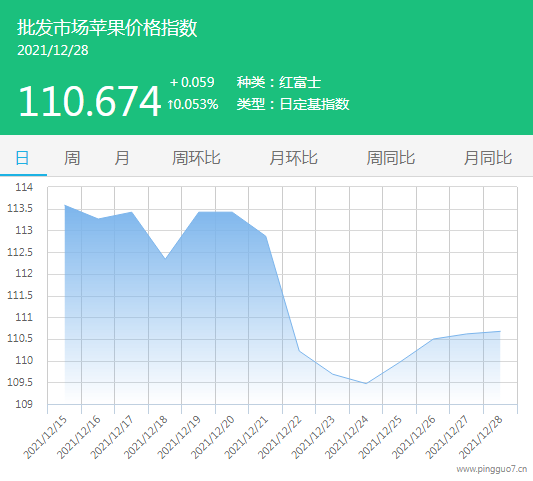Click the 2021/12/21 x-axis date label
533x481 pixels.
click(x=246, y=437)
